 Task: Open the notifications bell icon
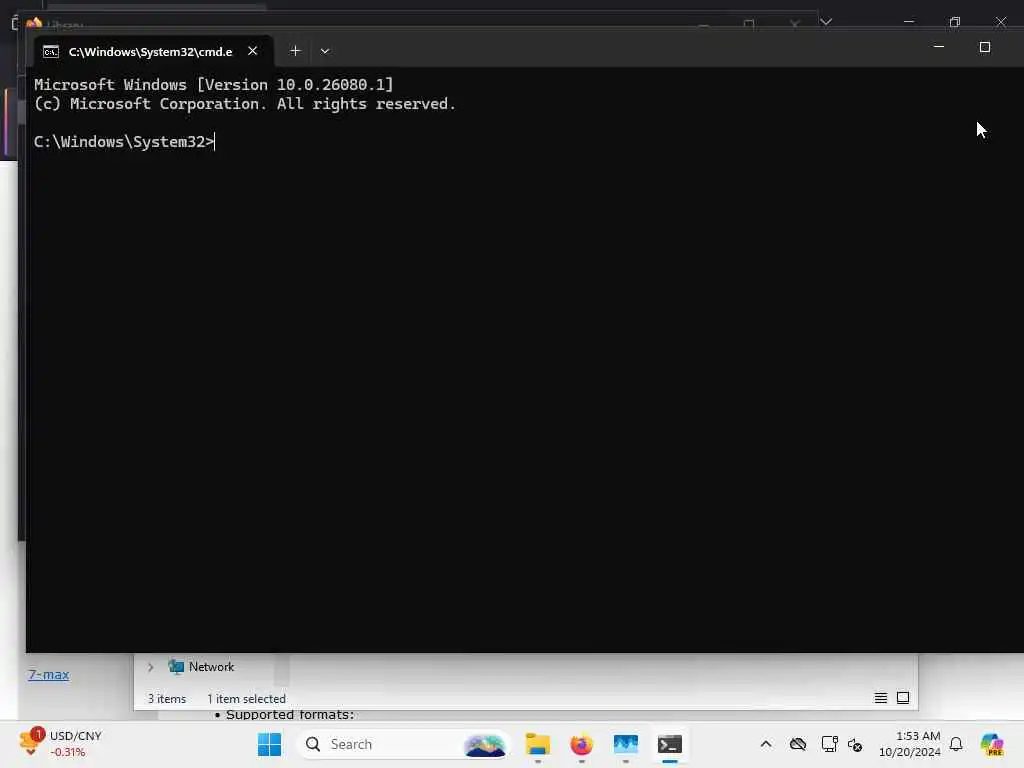pyautogui.click(x=956, y=744)
